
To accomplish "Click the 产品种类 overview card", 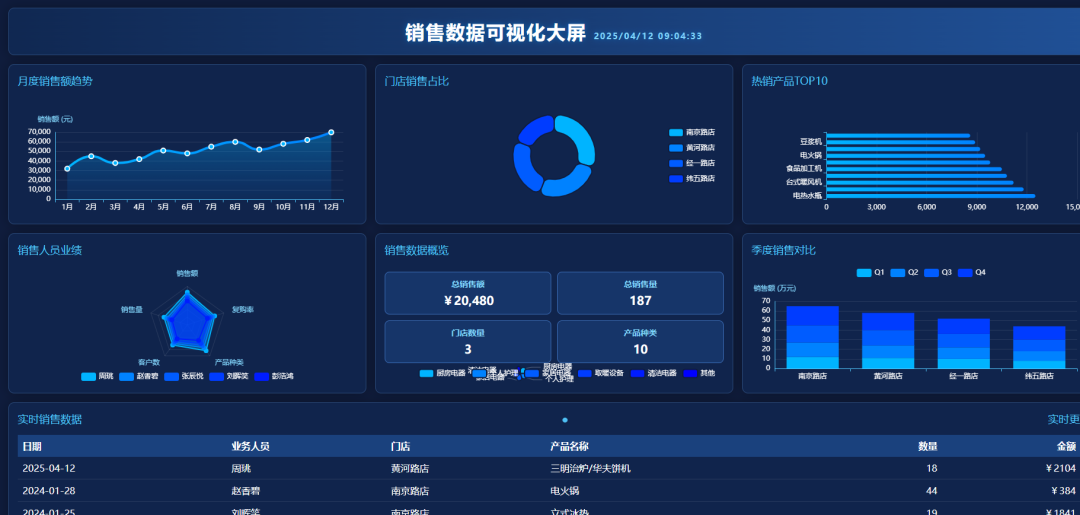I will coord(640,341).
